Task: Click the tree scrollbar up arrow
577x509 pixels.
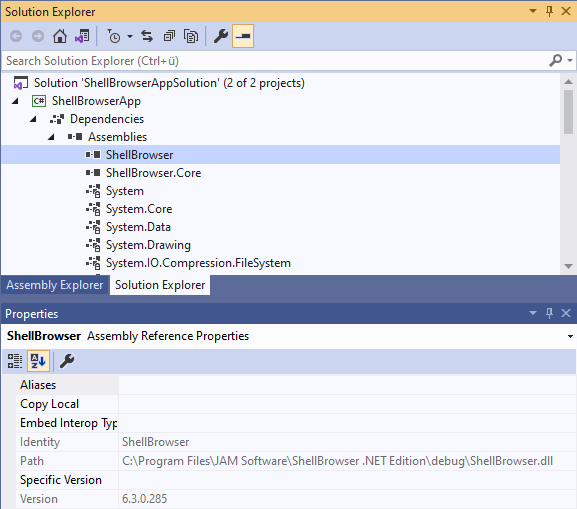Action: (x=568, y=82)
